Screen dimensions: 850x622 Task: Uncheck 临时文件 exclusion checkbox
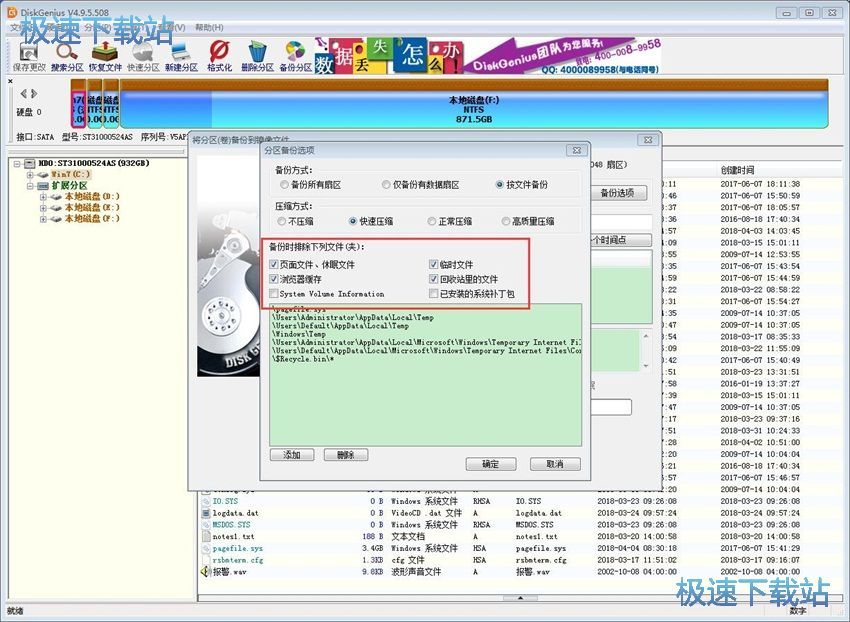coord(433,265)
